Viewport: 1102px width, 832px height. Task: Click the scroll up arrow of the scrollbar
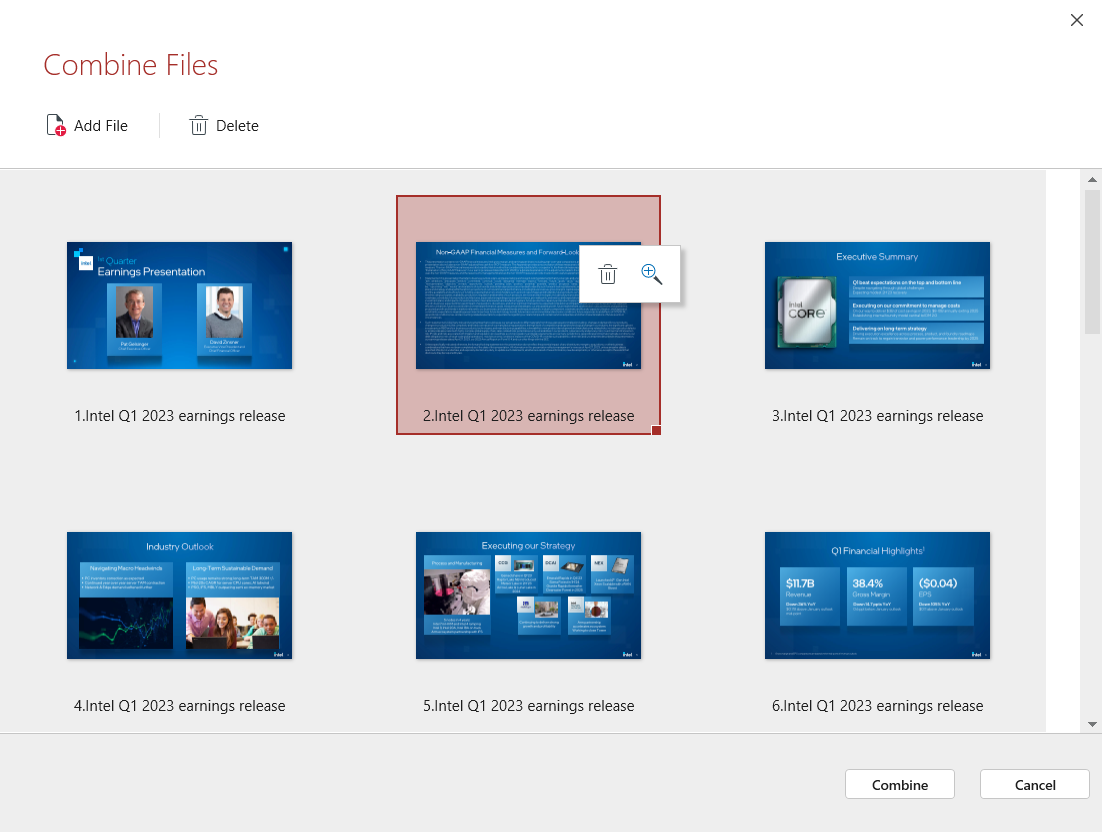click(x=1092, y=180)
